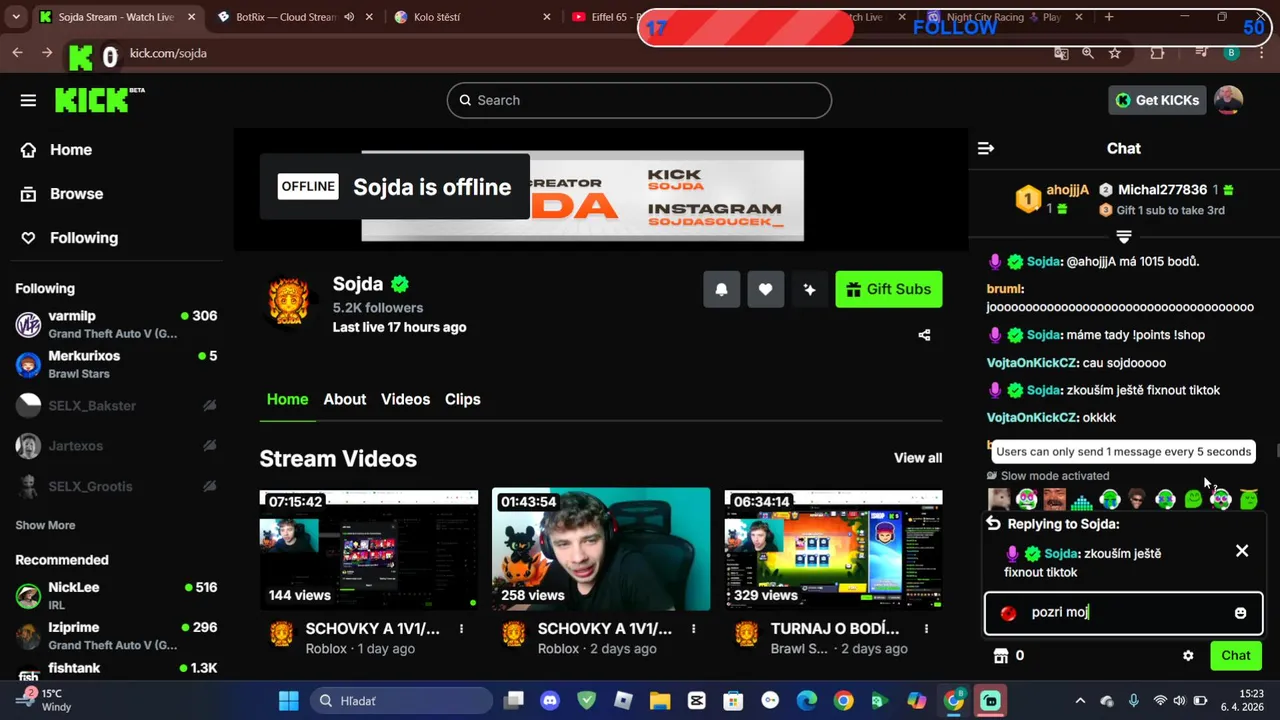This screenshot has width=1280, height=720.
Task: Pick the laughing man face emote
Action: (x=1054, y=498)
